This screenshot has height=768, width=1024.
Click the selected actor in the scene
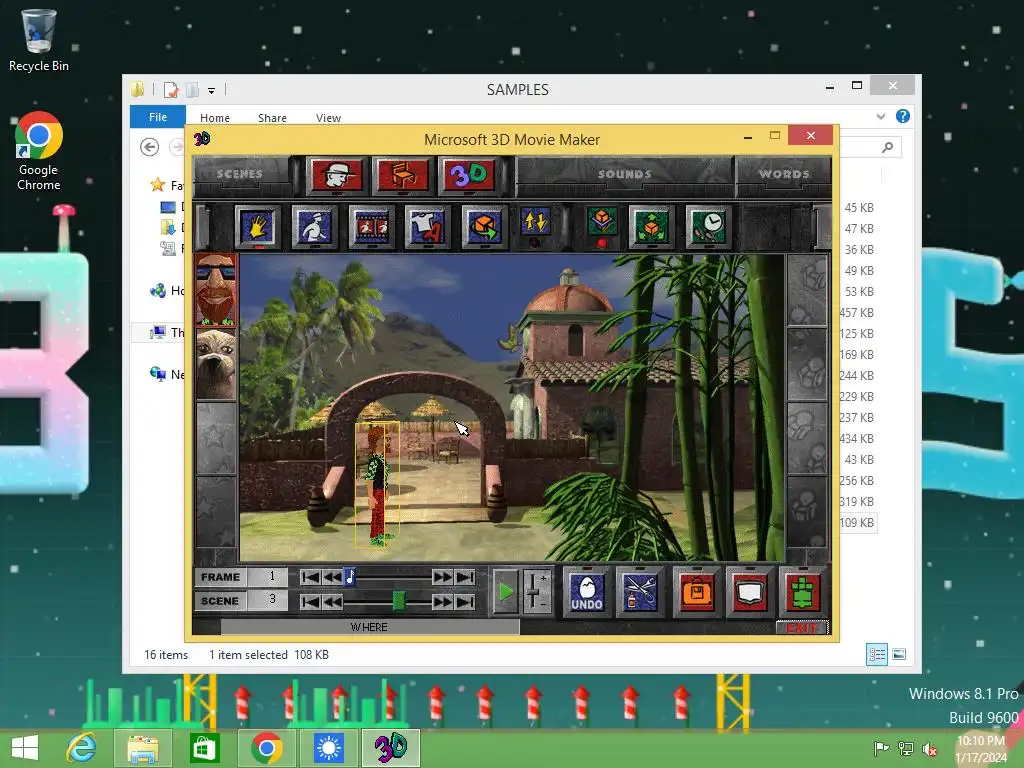(x=377, y=485)
